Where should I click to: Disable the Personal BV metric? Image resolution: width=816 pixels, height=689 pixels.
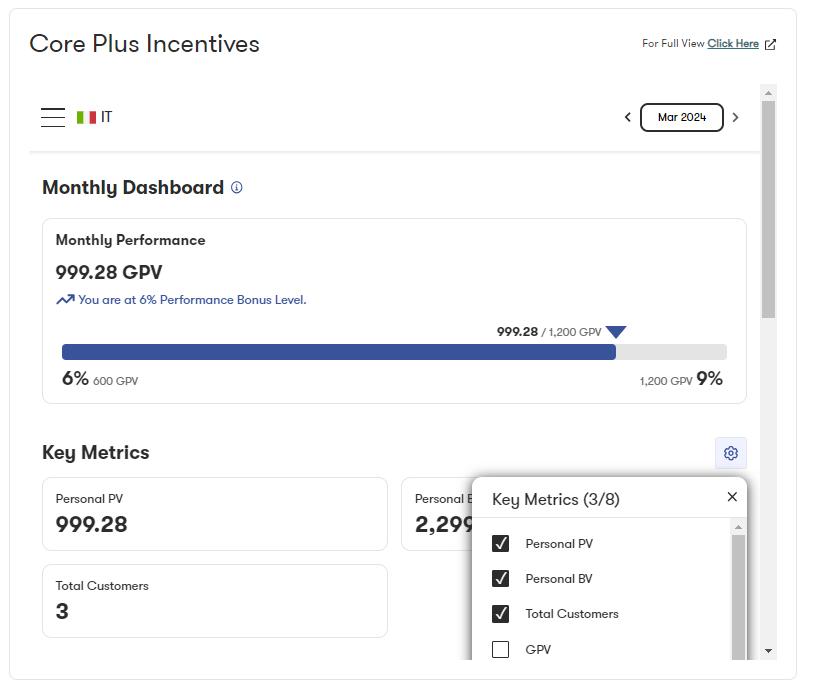(500, 578)
